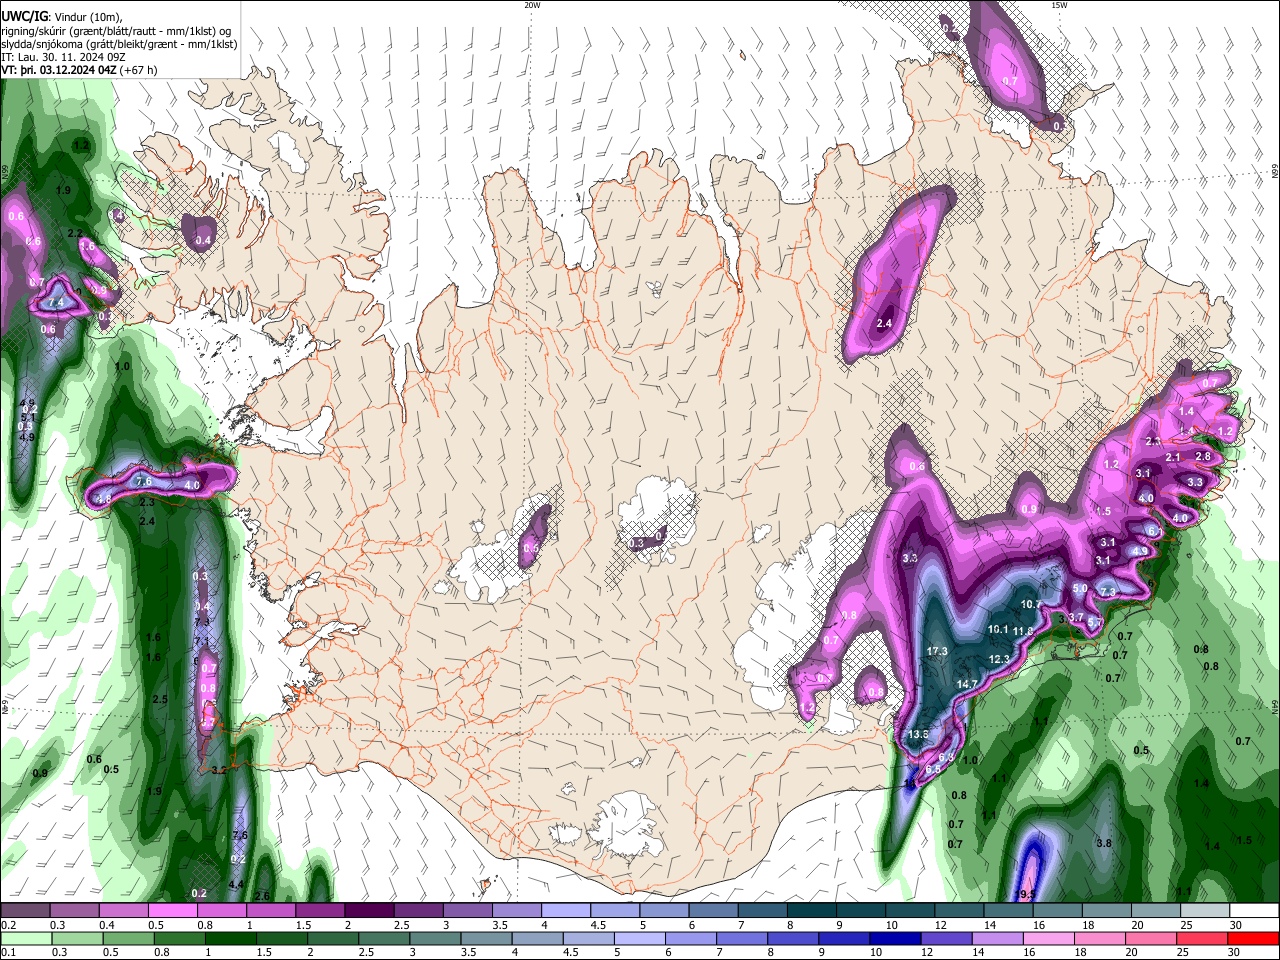
Task: Click the 'rigning/skúrir' legend description line
Action: pos(118,31)
